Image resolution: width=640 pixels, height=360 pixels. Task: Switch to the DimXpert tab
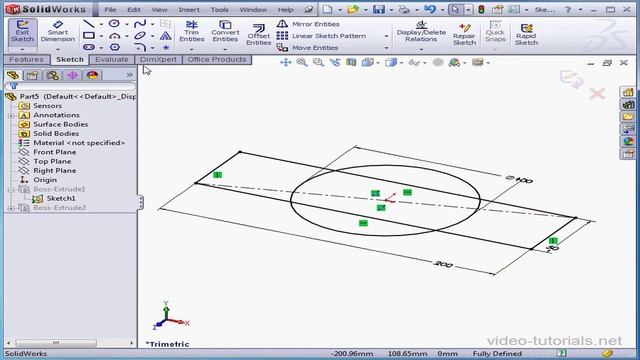point(158,60)
